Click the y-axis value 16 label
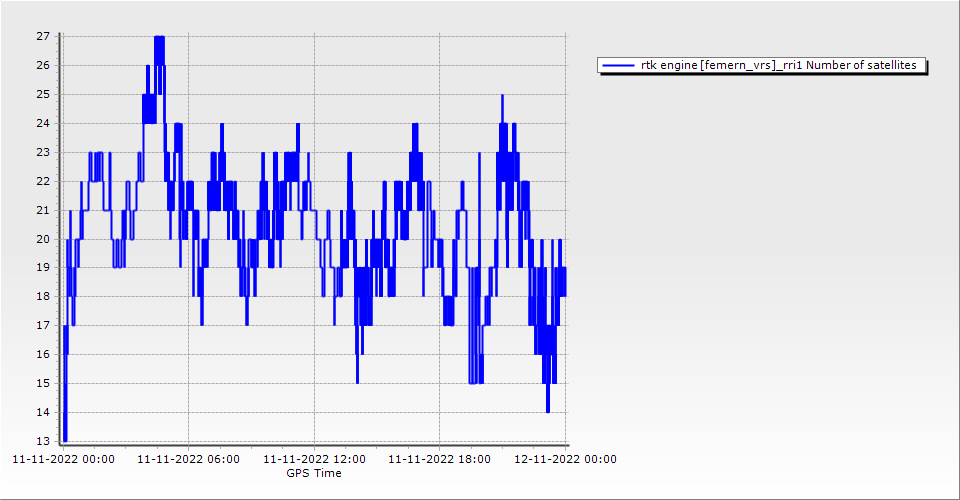This screenshot has width=960, height=500. coord(43,355)
